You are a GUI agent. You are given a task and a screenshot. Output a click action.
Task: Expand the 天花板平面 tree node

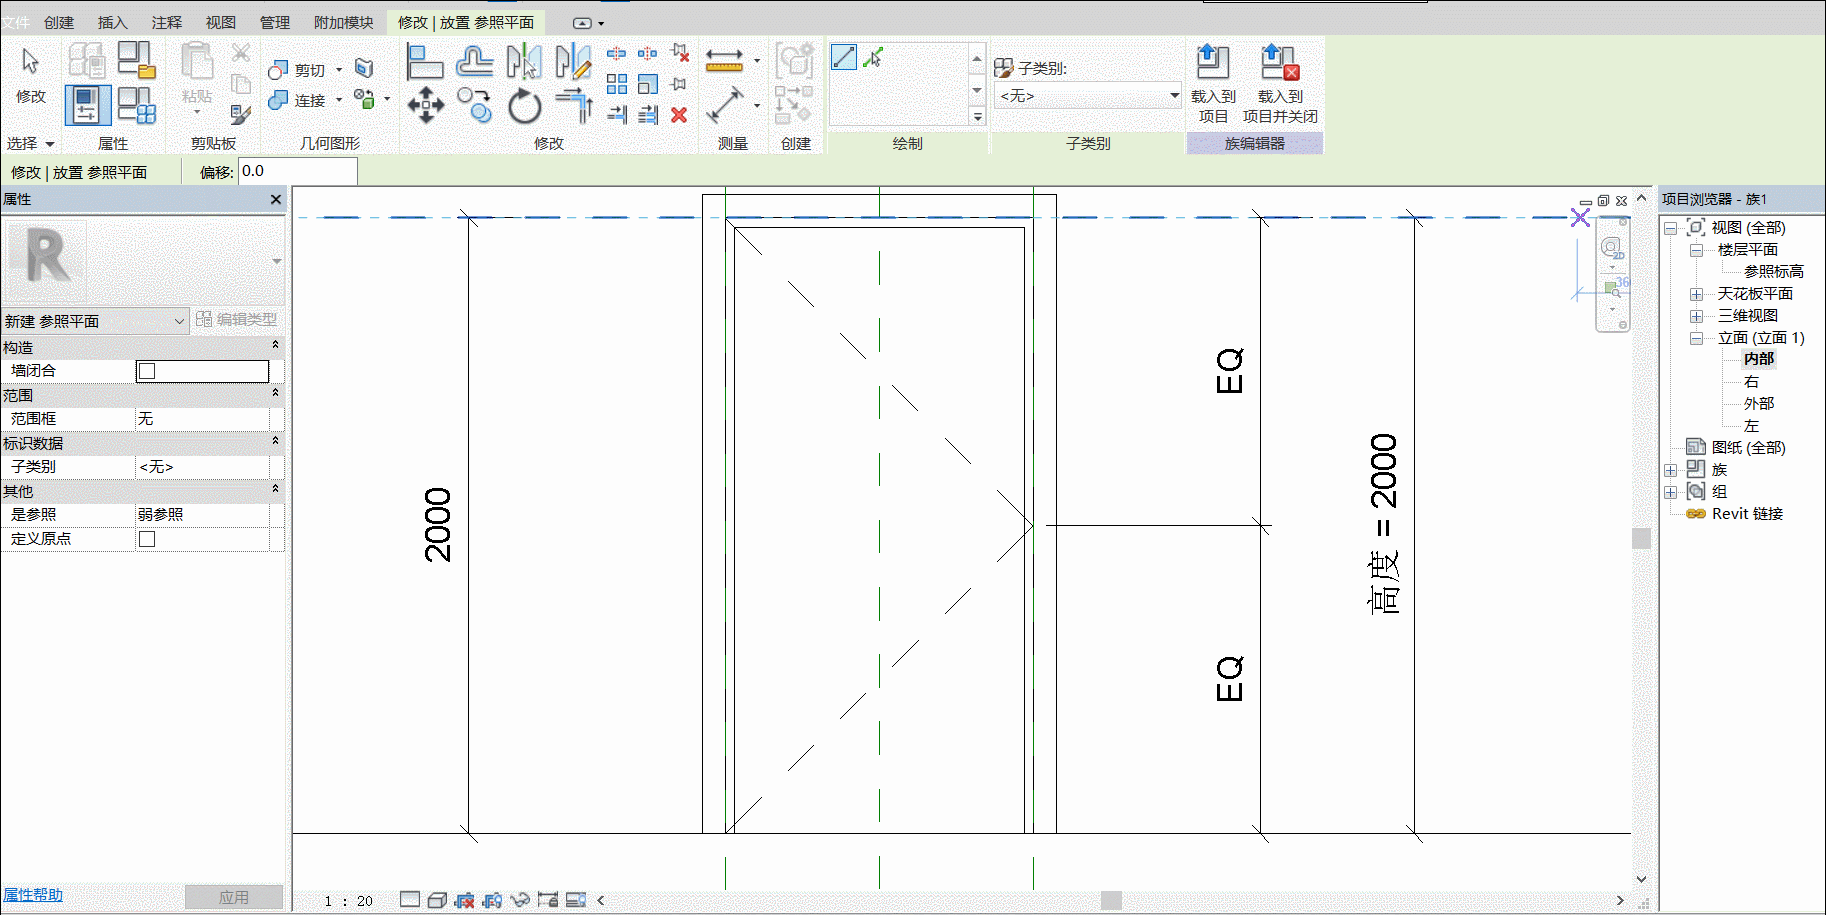click(x=1696, y=294)
